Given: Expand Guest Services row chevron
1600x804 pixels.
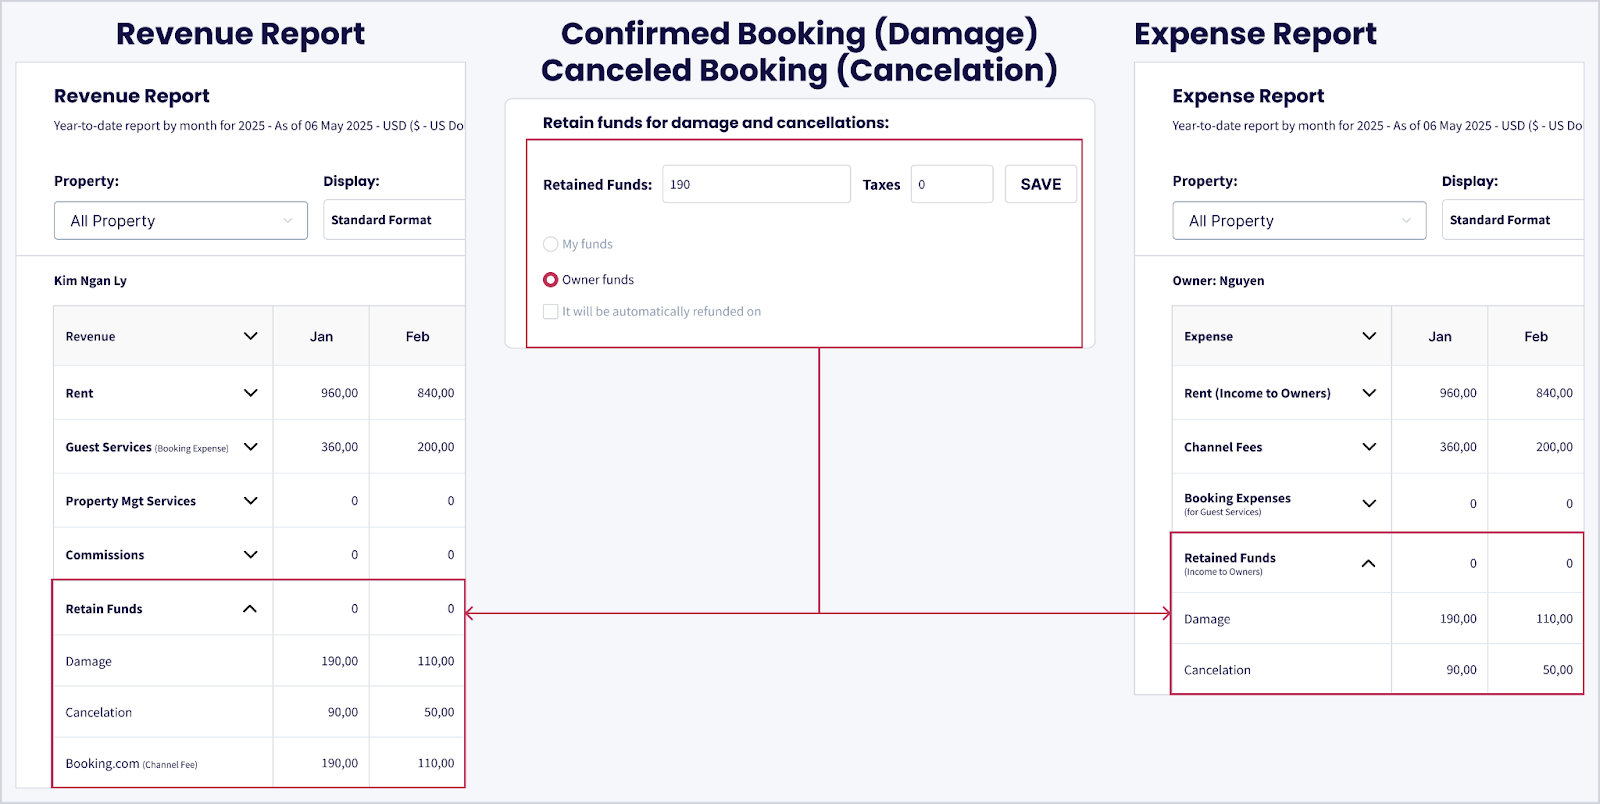Looking at the screenshot, I should click(x=250, y=447).
